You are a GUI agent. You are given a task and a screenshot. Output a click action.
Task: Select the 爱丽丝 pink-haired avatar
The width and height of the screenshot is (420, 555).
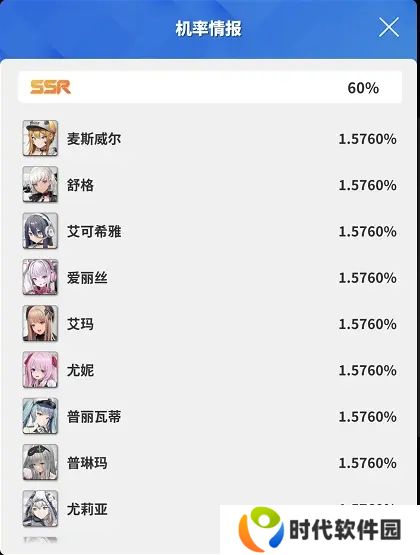click(x=40, y=277)
